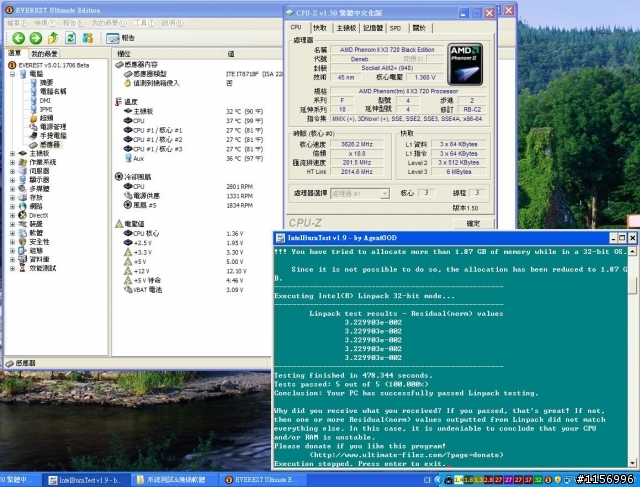The height and width of the screenshot is (487, 640).
Task: Switch to 記憶體 memory tab in CPU-Z
Action: (x=373, y=28)
